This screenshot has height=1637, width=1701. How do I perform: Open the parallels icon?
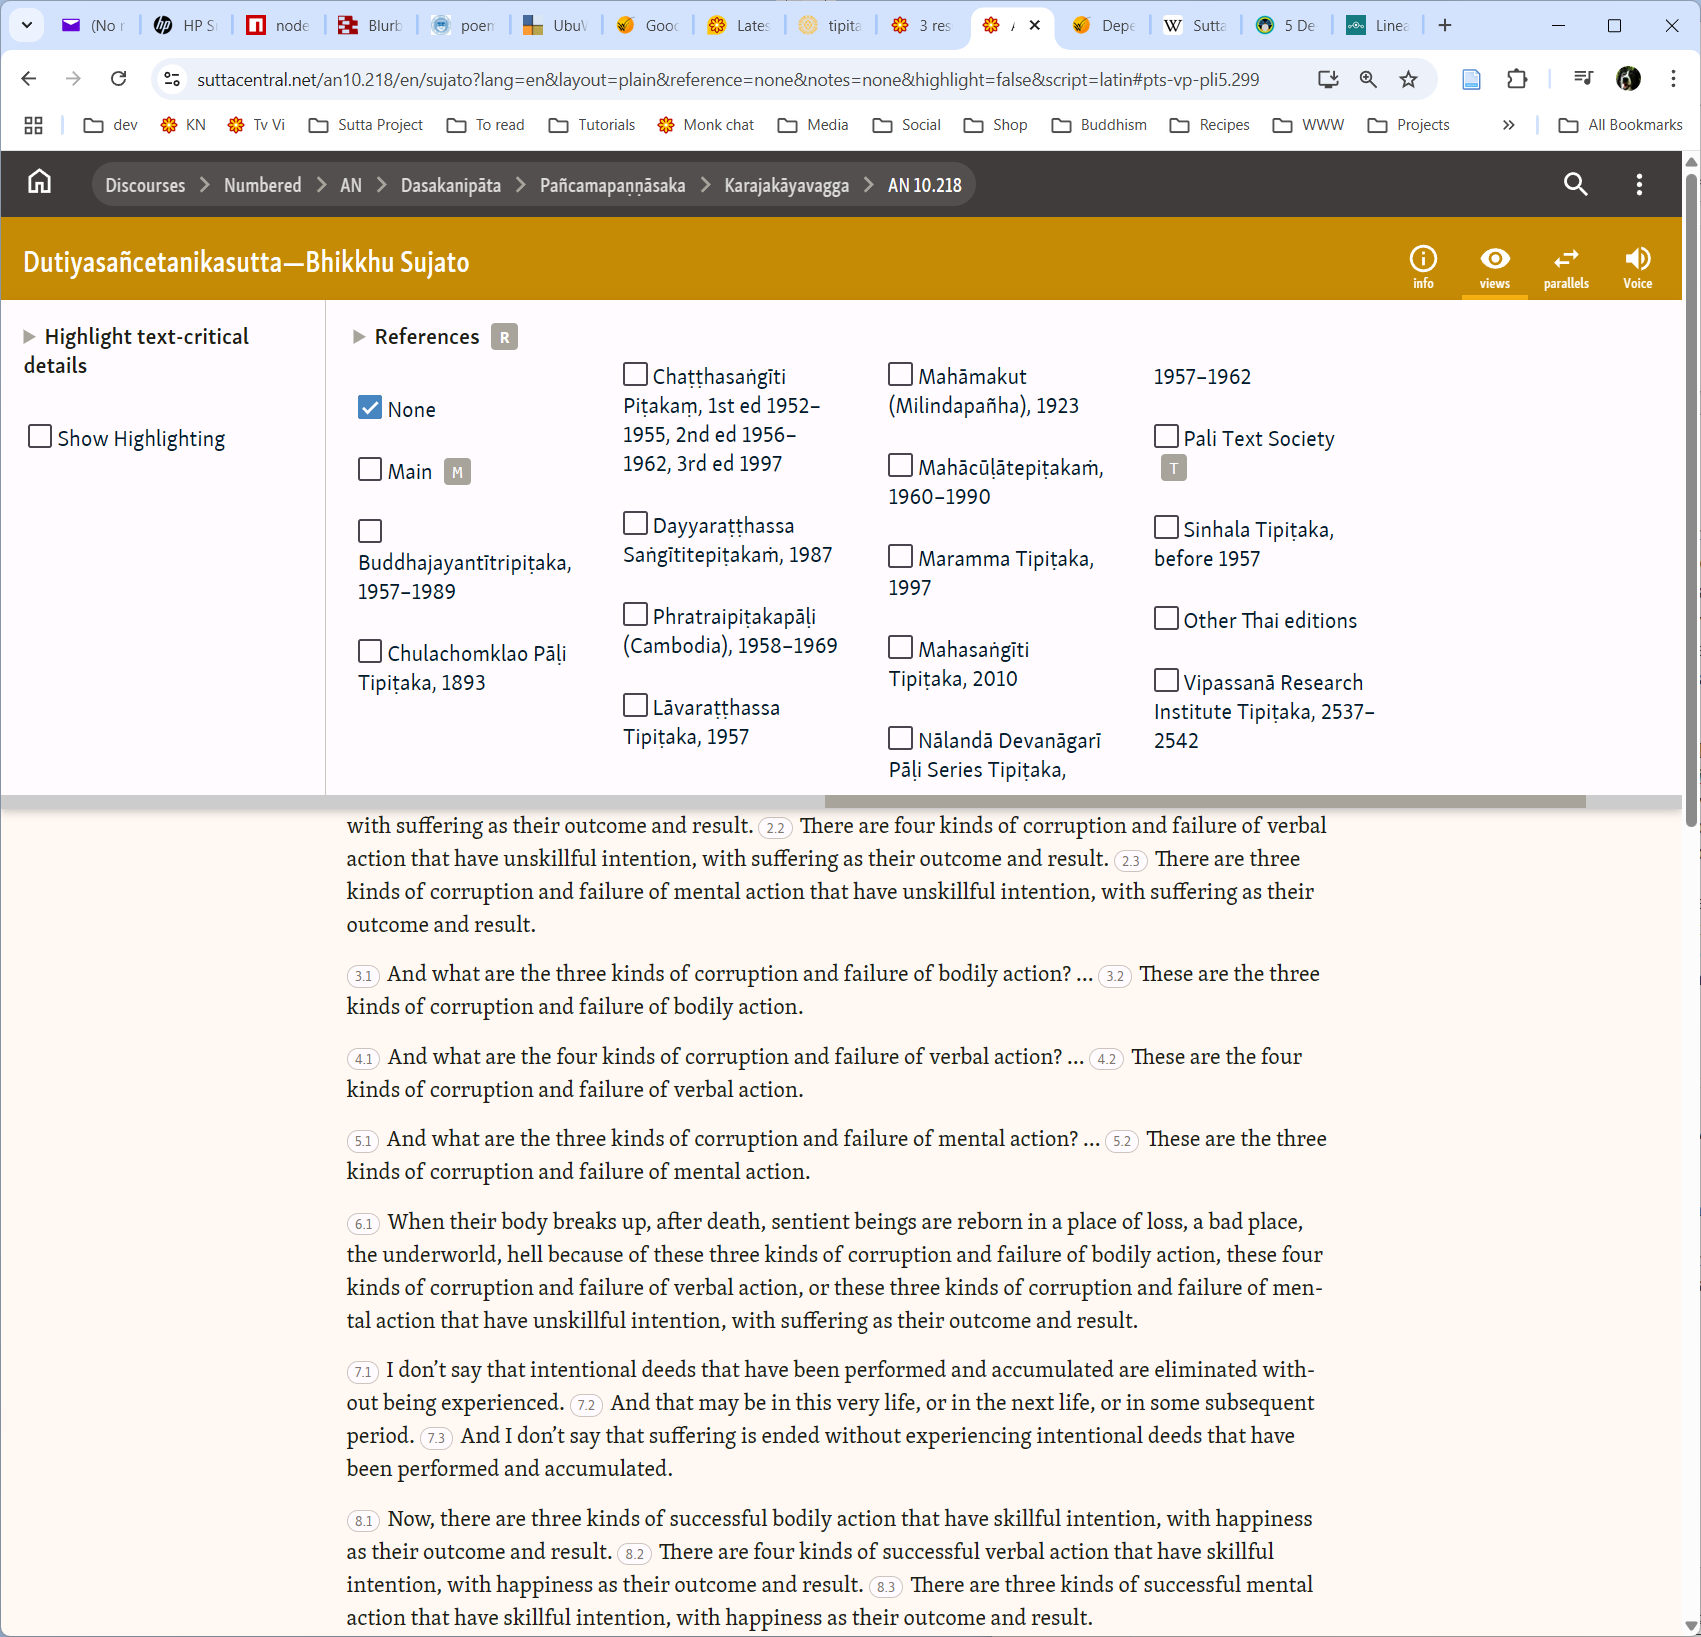click(1566, 267)
